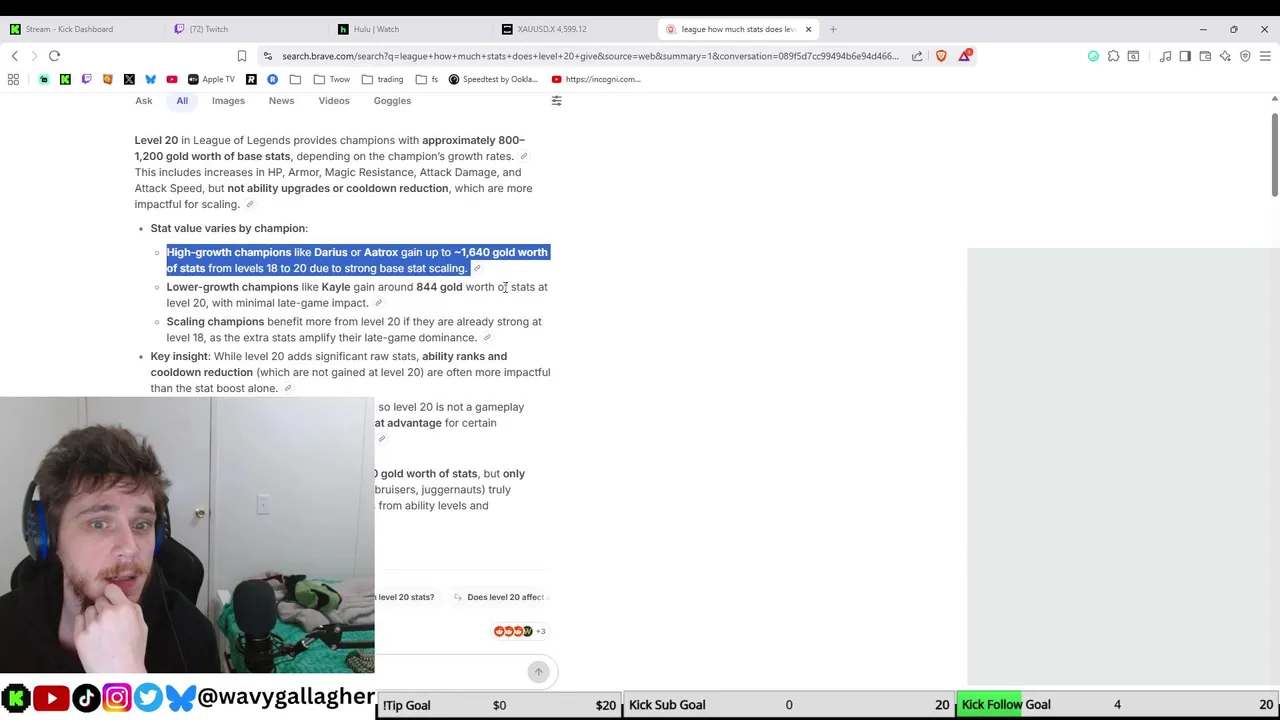This screenshot has height=720, width=1280.
Task: Open citation link after 'late-game dominance'
Action: pos(487,338)
